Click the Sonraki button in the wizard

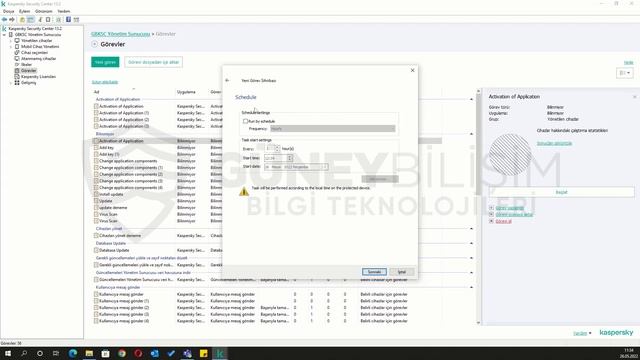point(374,272)
